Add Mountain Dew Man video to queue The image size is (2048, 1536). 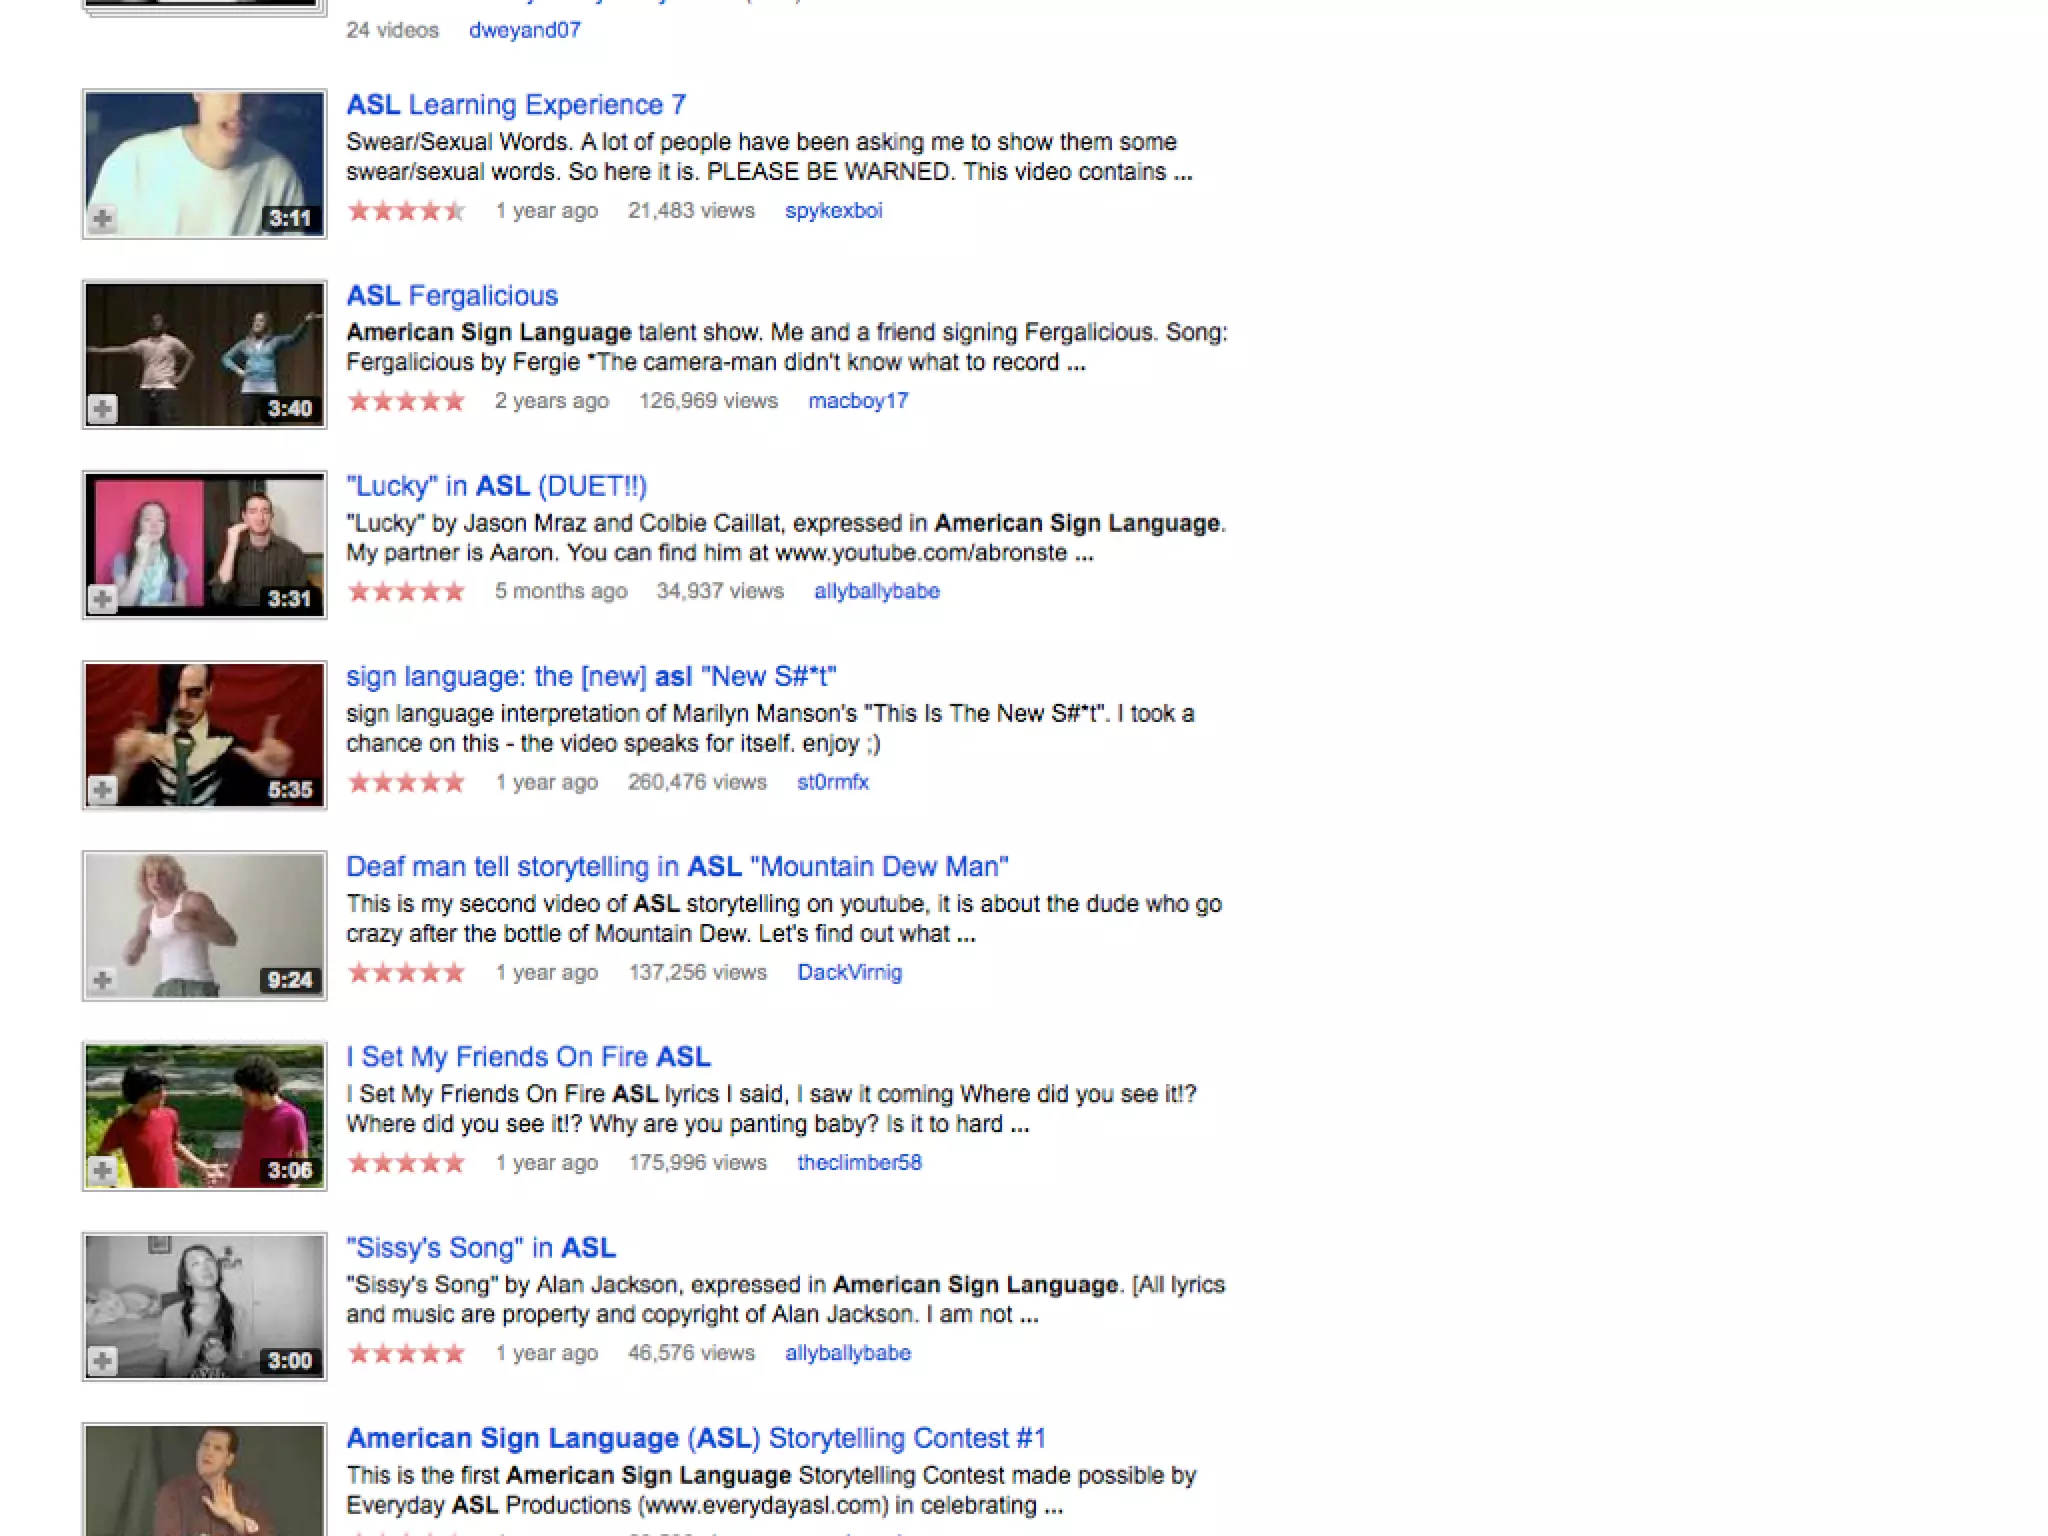click(102, 980)
